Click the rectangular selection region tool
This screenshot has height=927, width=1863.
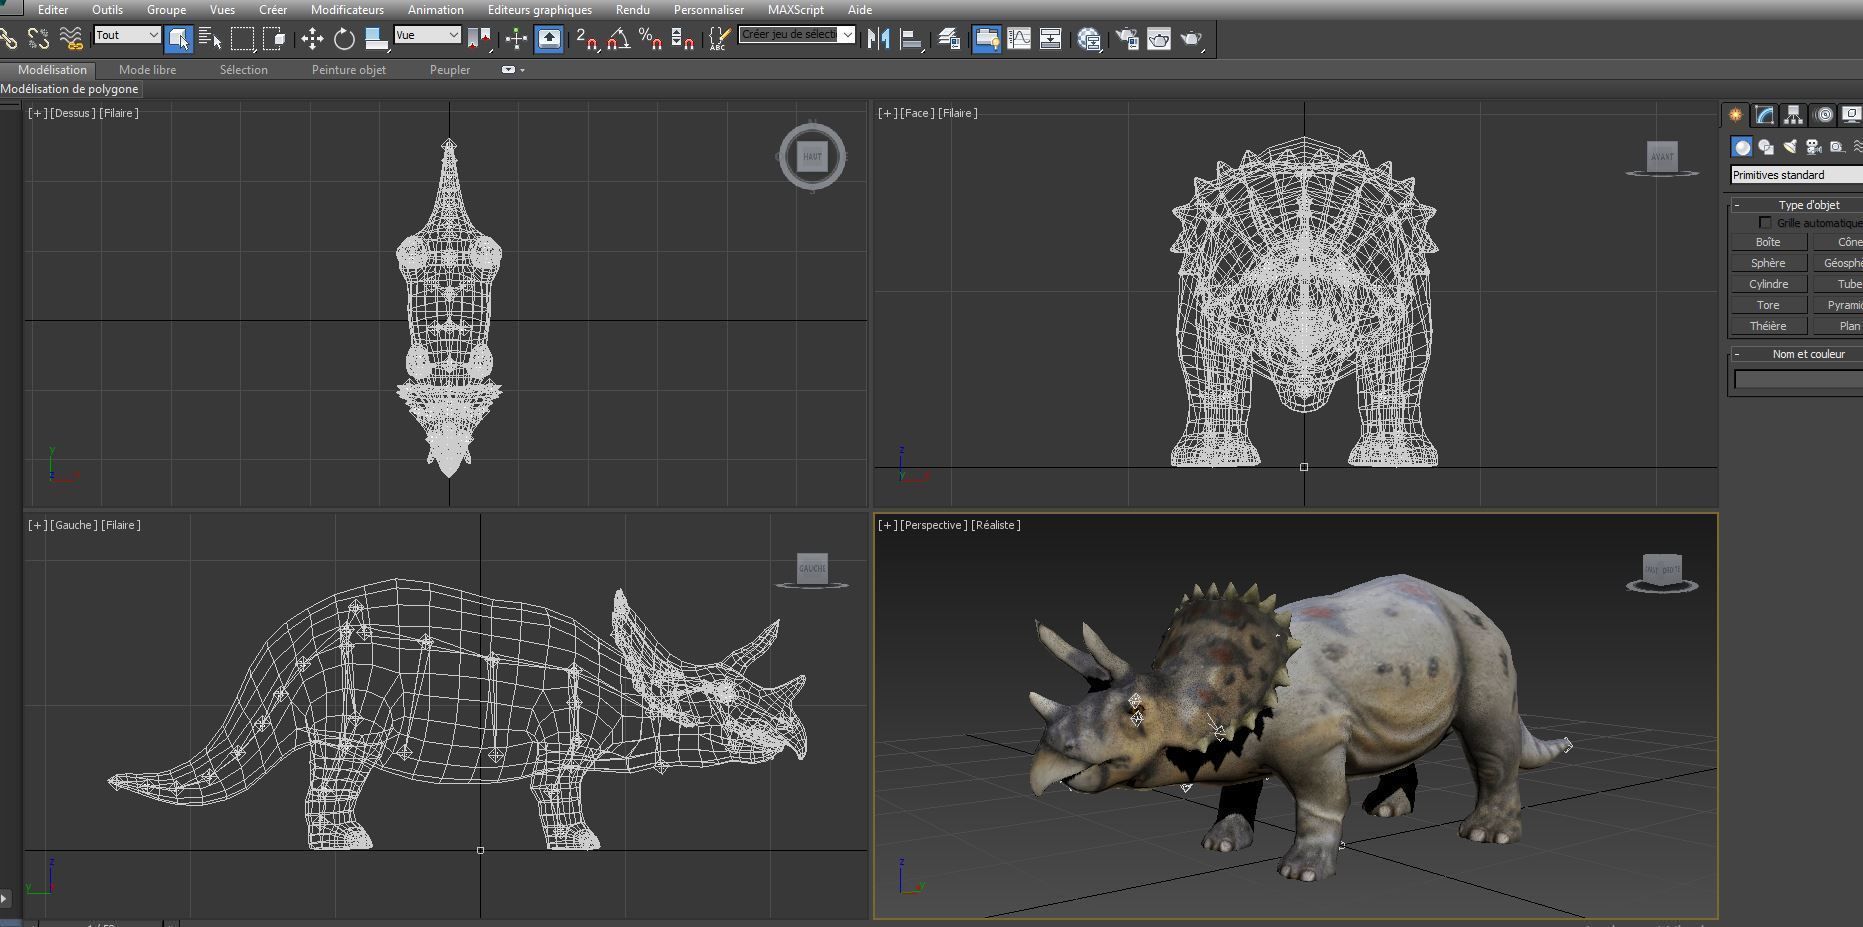coord(242,39)
